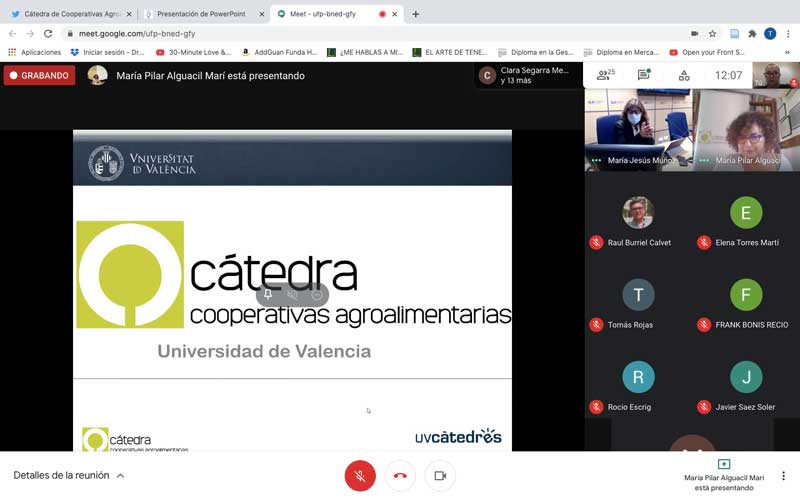
Task: Open the EL ARTE DE TENE... bookmark
Action: point(450,52)
